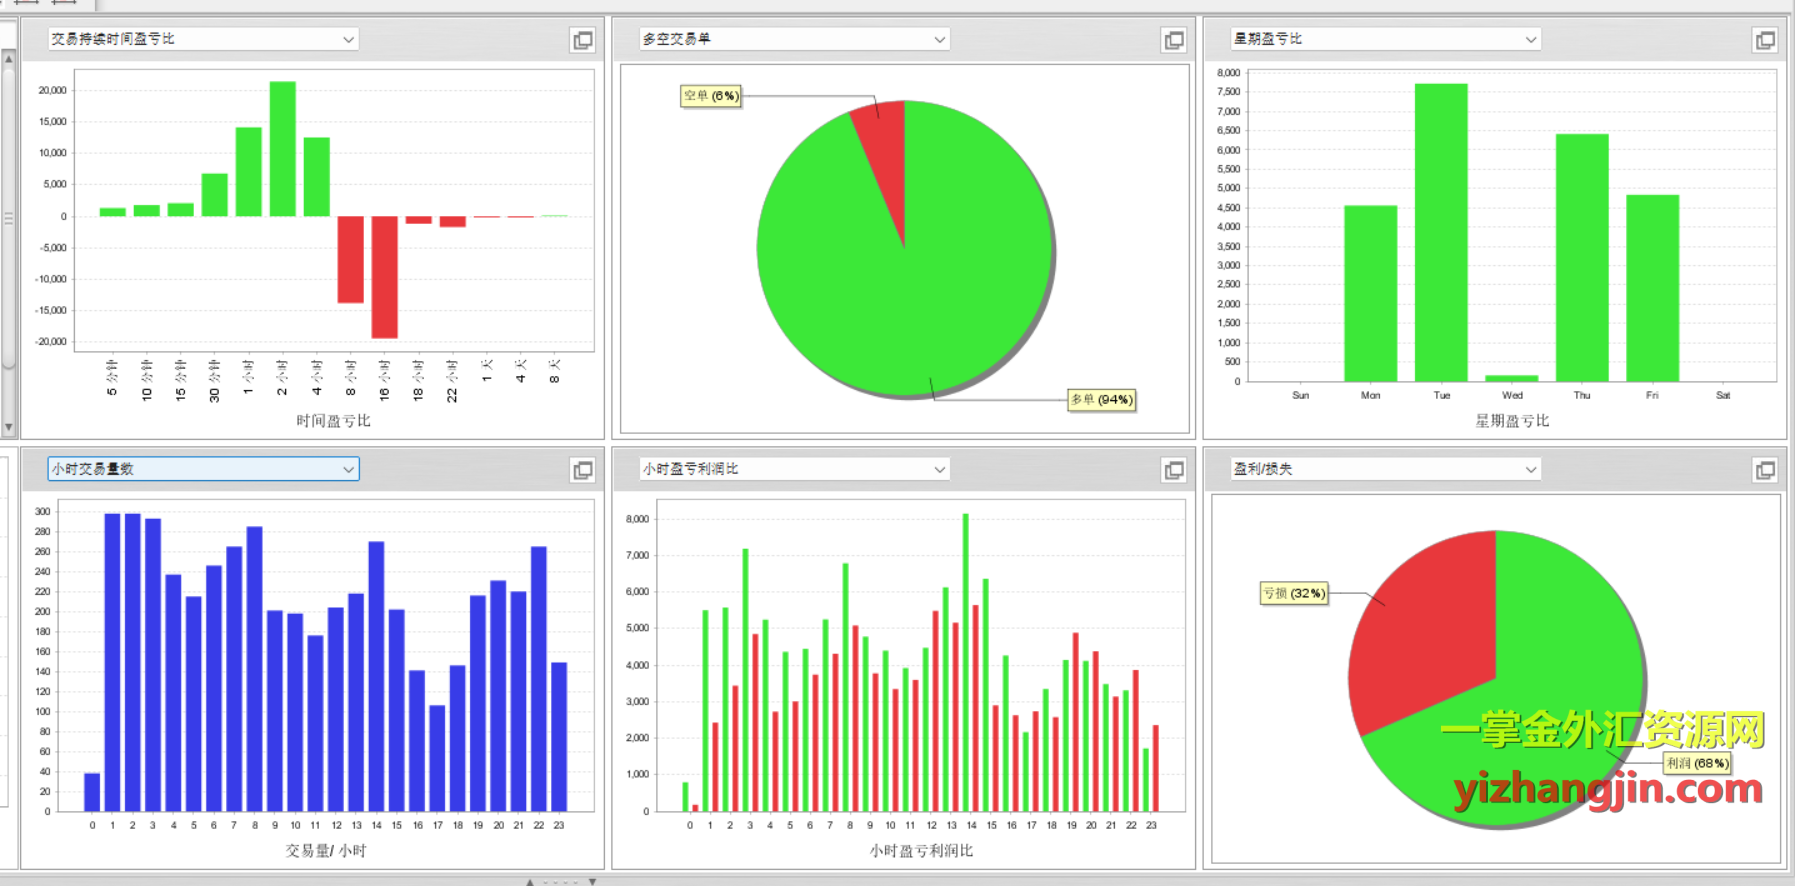This screenshot has height=886, width=1795.
Task: Maximize the 小时盈亏利润比 chart panel
Action: click(x=1173, y=470)
